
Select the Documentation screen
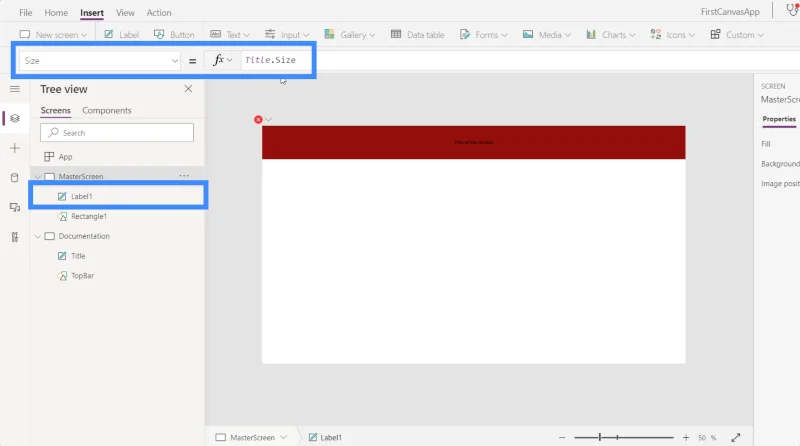[84, 236]
